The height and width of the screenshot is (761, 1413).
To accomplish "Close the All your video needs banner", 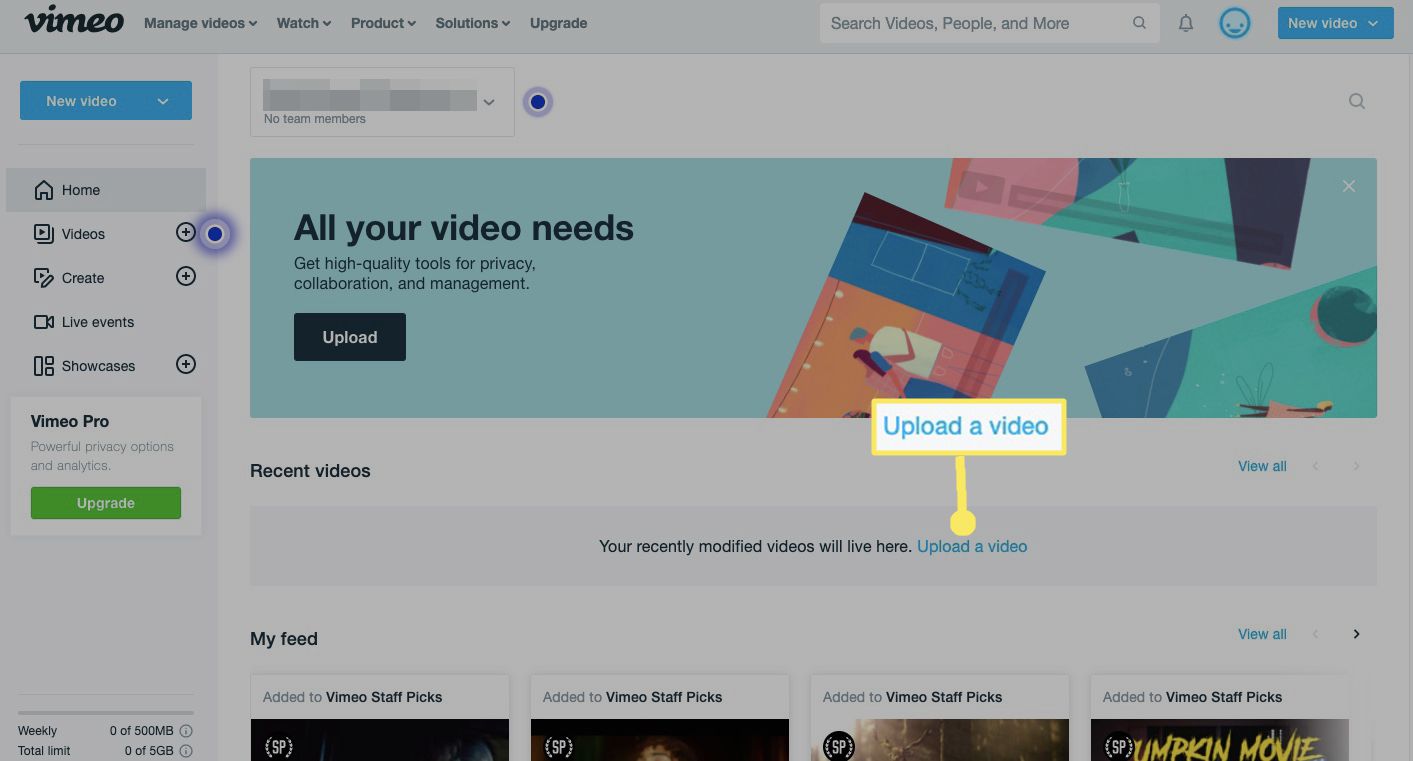I will (1349, 186).
